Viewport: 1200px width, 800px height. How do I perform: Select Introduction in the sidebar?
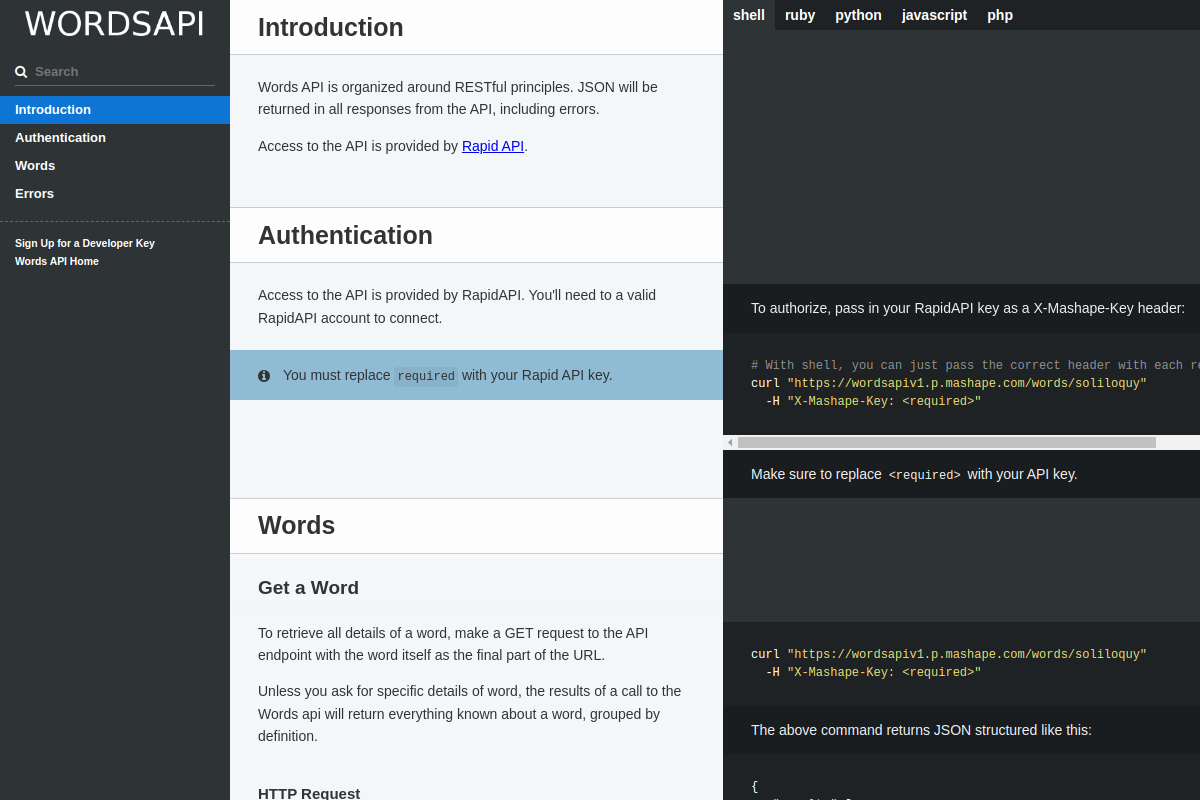(115, 110)
